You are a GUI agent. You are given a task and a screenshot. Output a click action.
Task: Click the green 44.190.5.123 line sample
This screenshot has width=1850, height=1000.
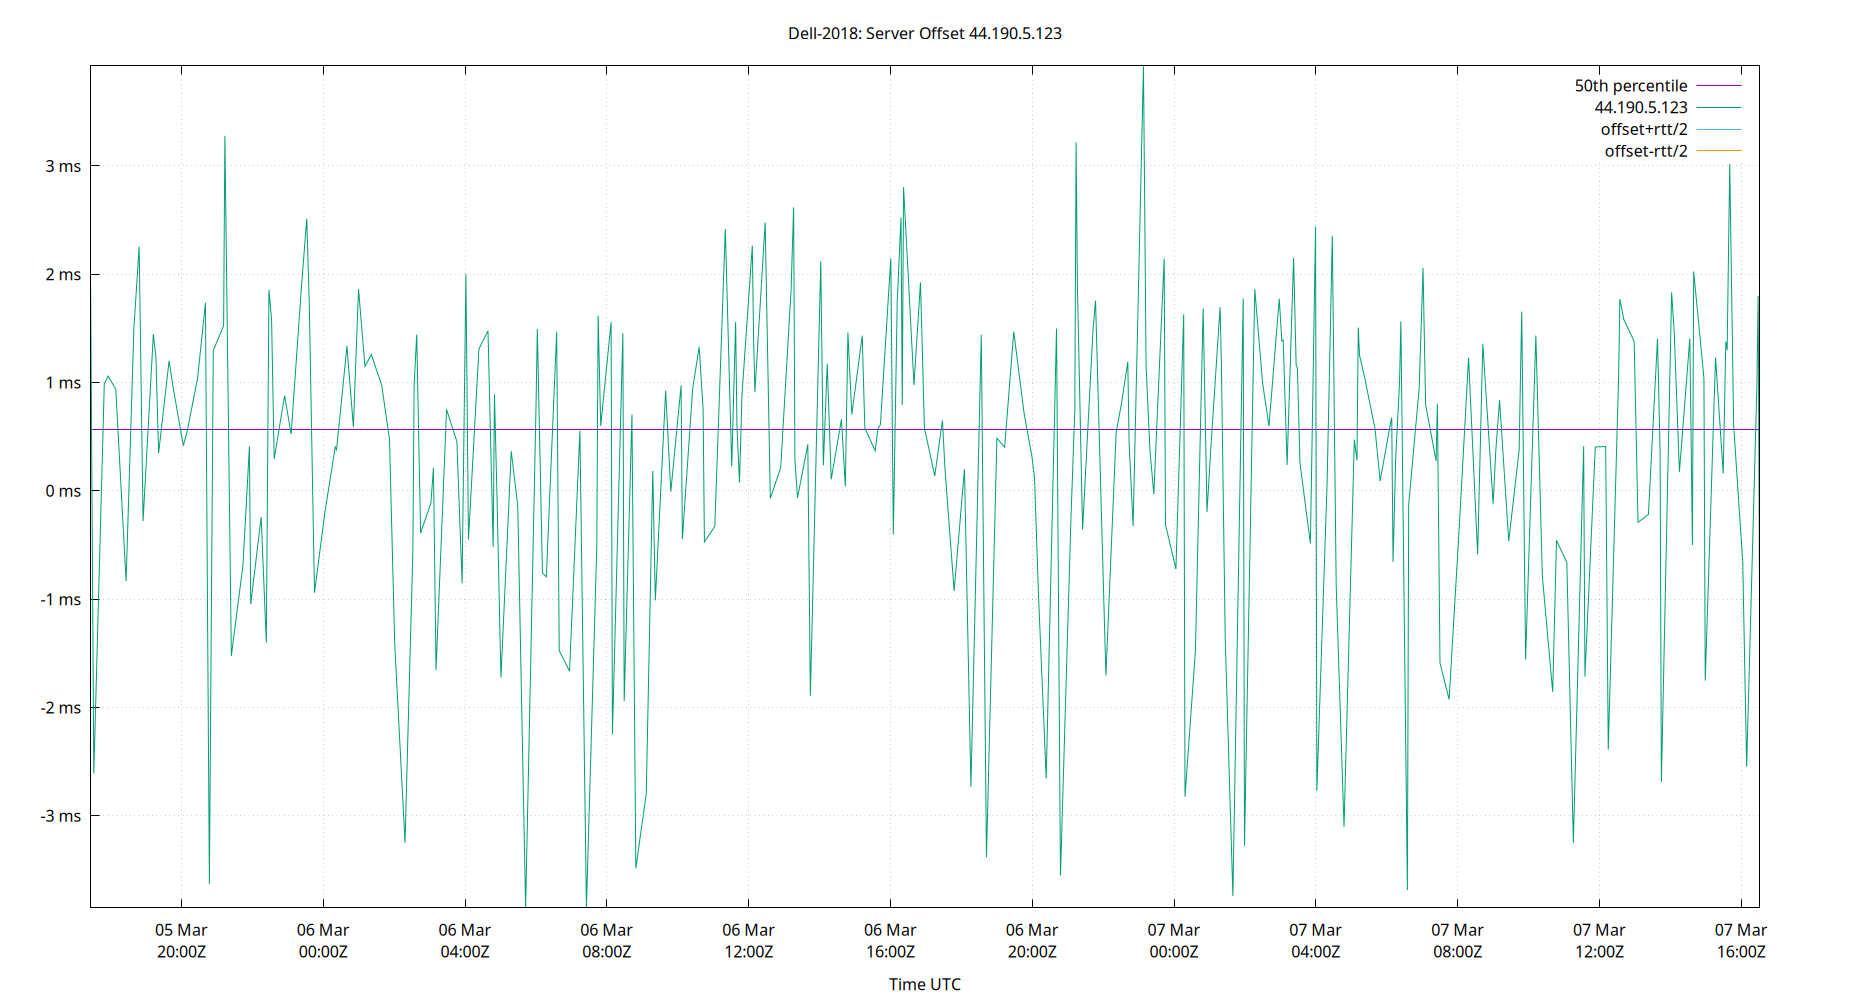click(x=1718, y=107)
